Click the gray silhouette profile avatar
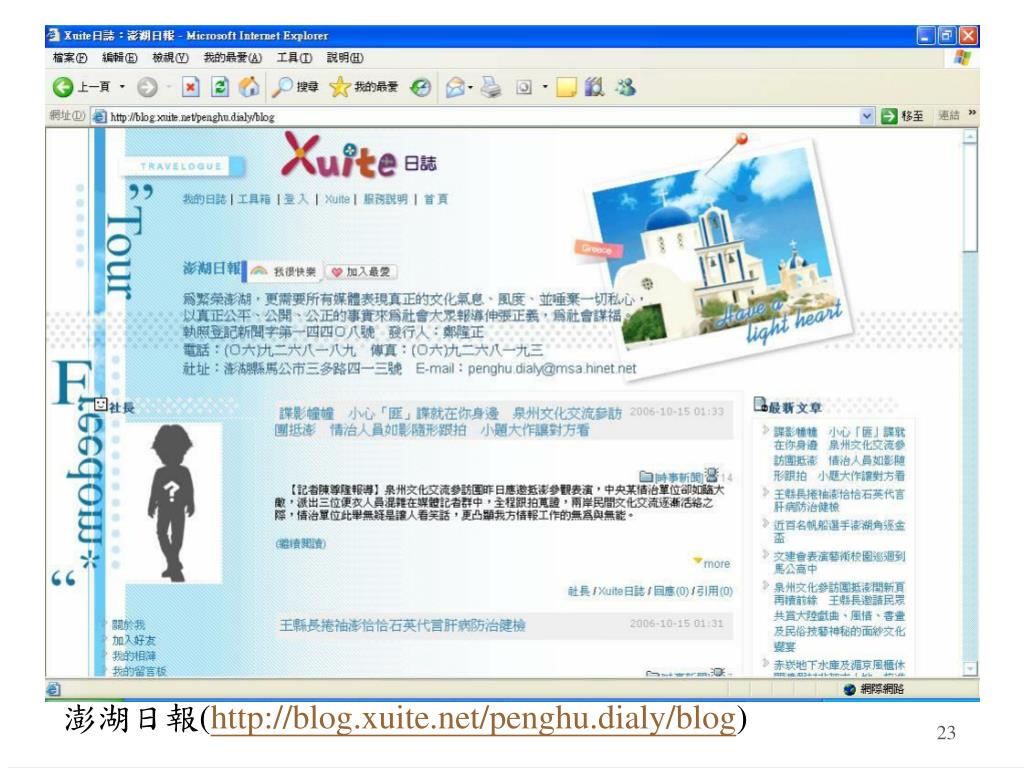The width and height of the screenshot is (1024, 768). click(x=172, y=503)
